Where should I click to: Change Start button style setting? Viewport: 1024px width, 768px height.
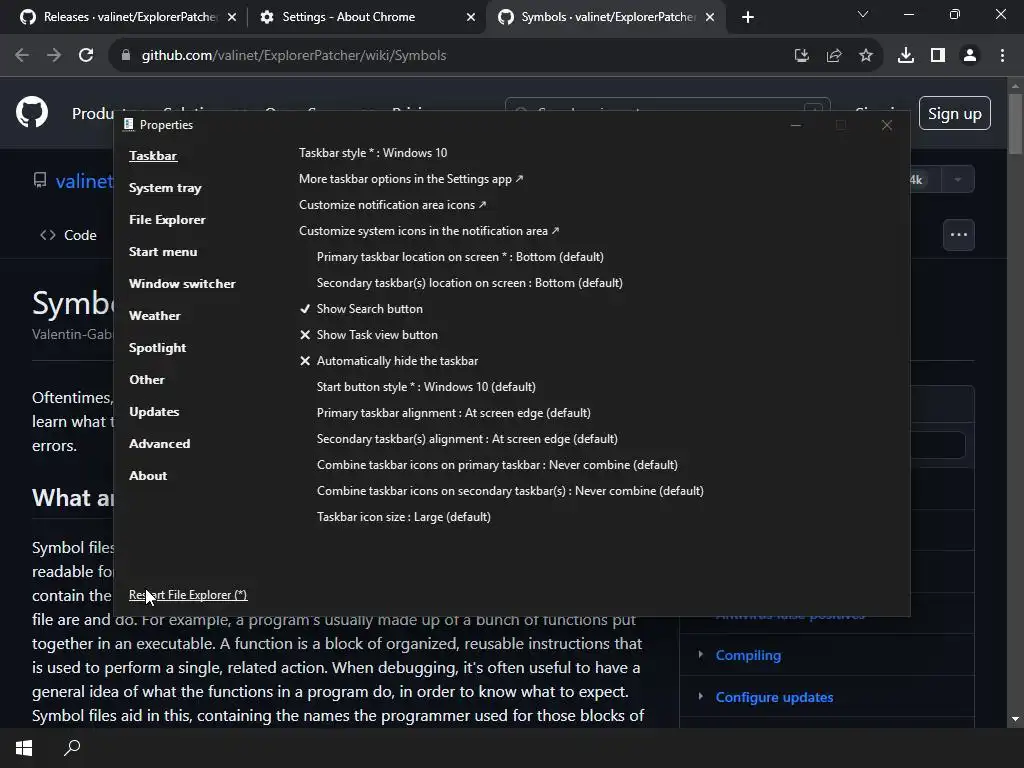(x=426, y=387)
